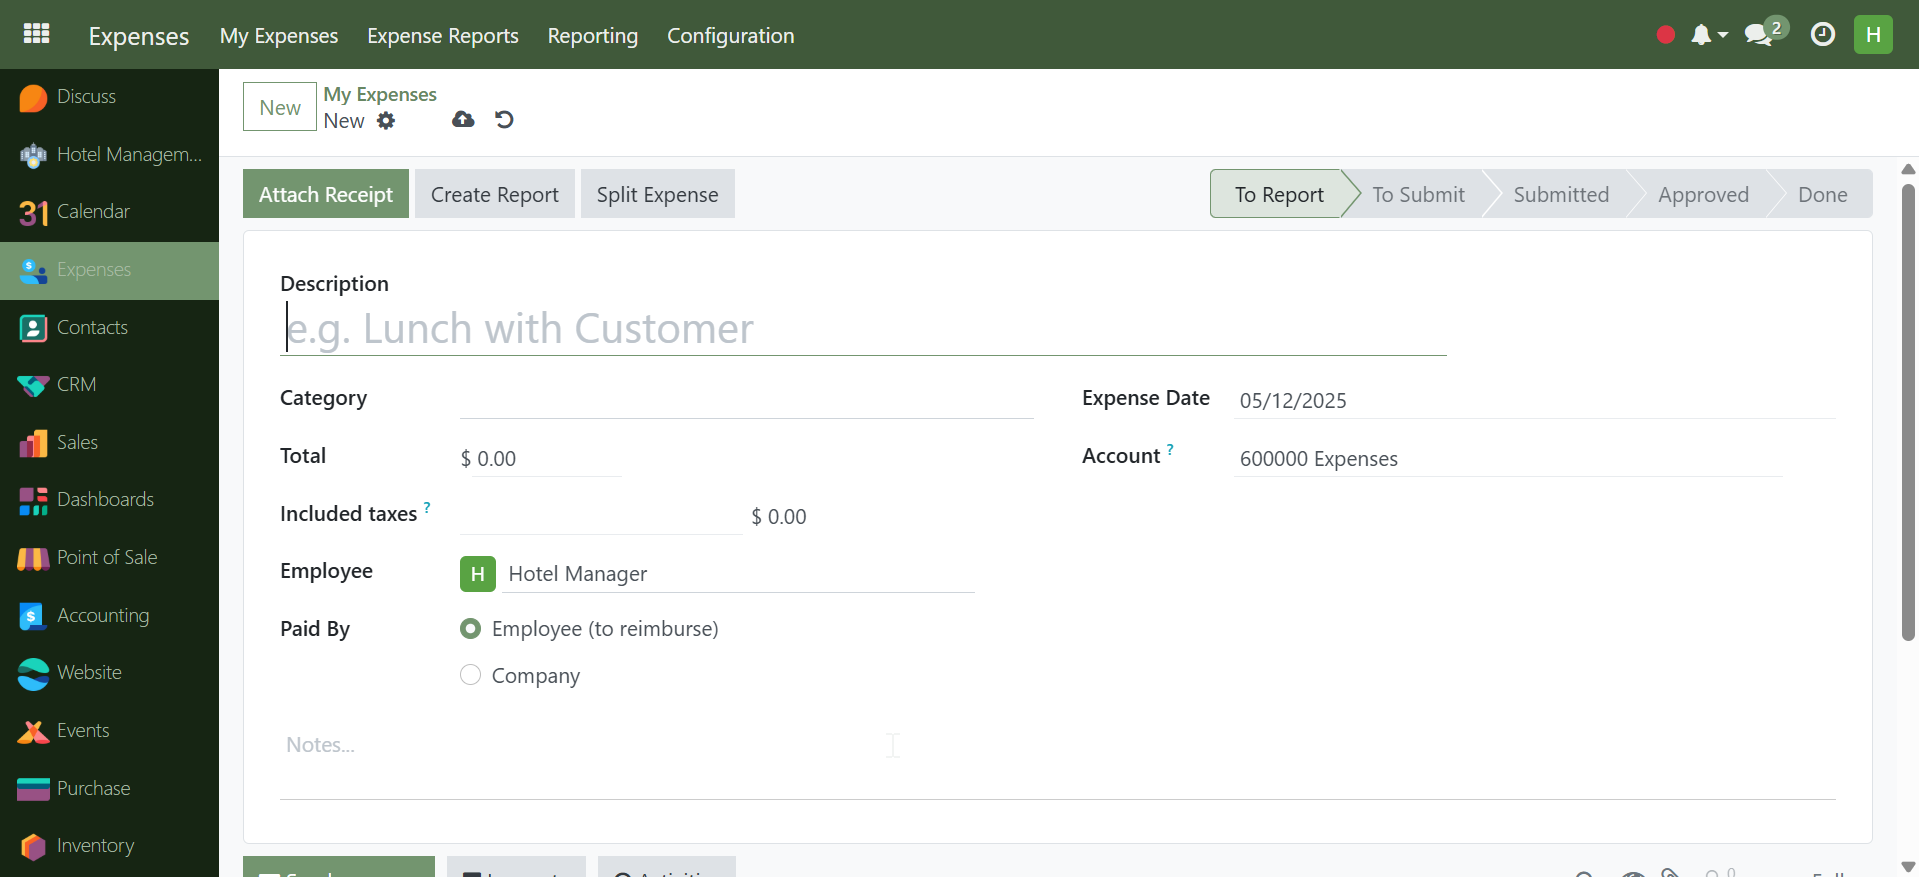Click the vertical page scrollbar
The height and width of the screenshot is (877, 1919).
1908,410
